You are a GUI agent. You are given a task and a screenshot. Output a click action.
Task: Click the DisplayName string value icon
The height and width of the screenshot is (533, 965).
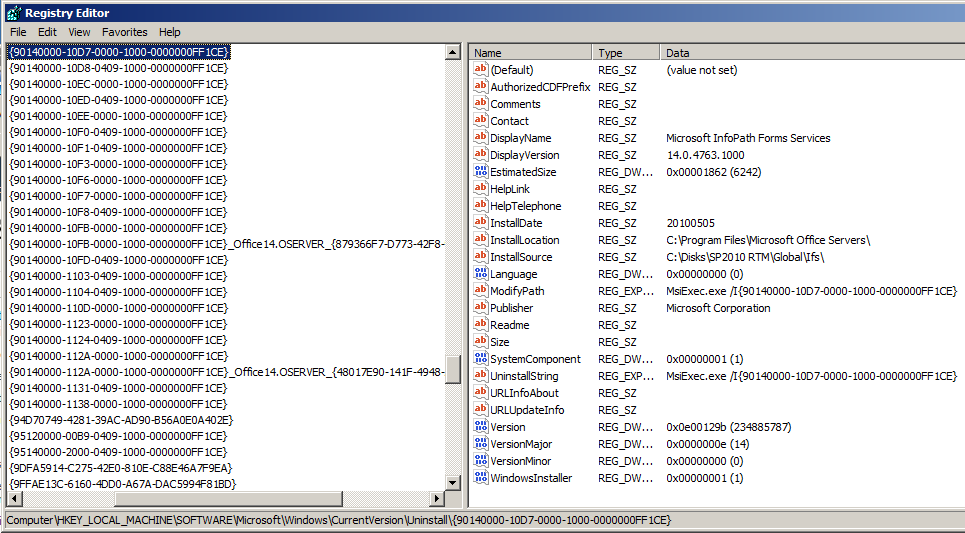coord(480,138)
